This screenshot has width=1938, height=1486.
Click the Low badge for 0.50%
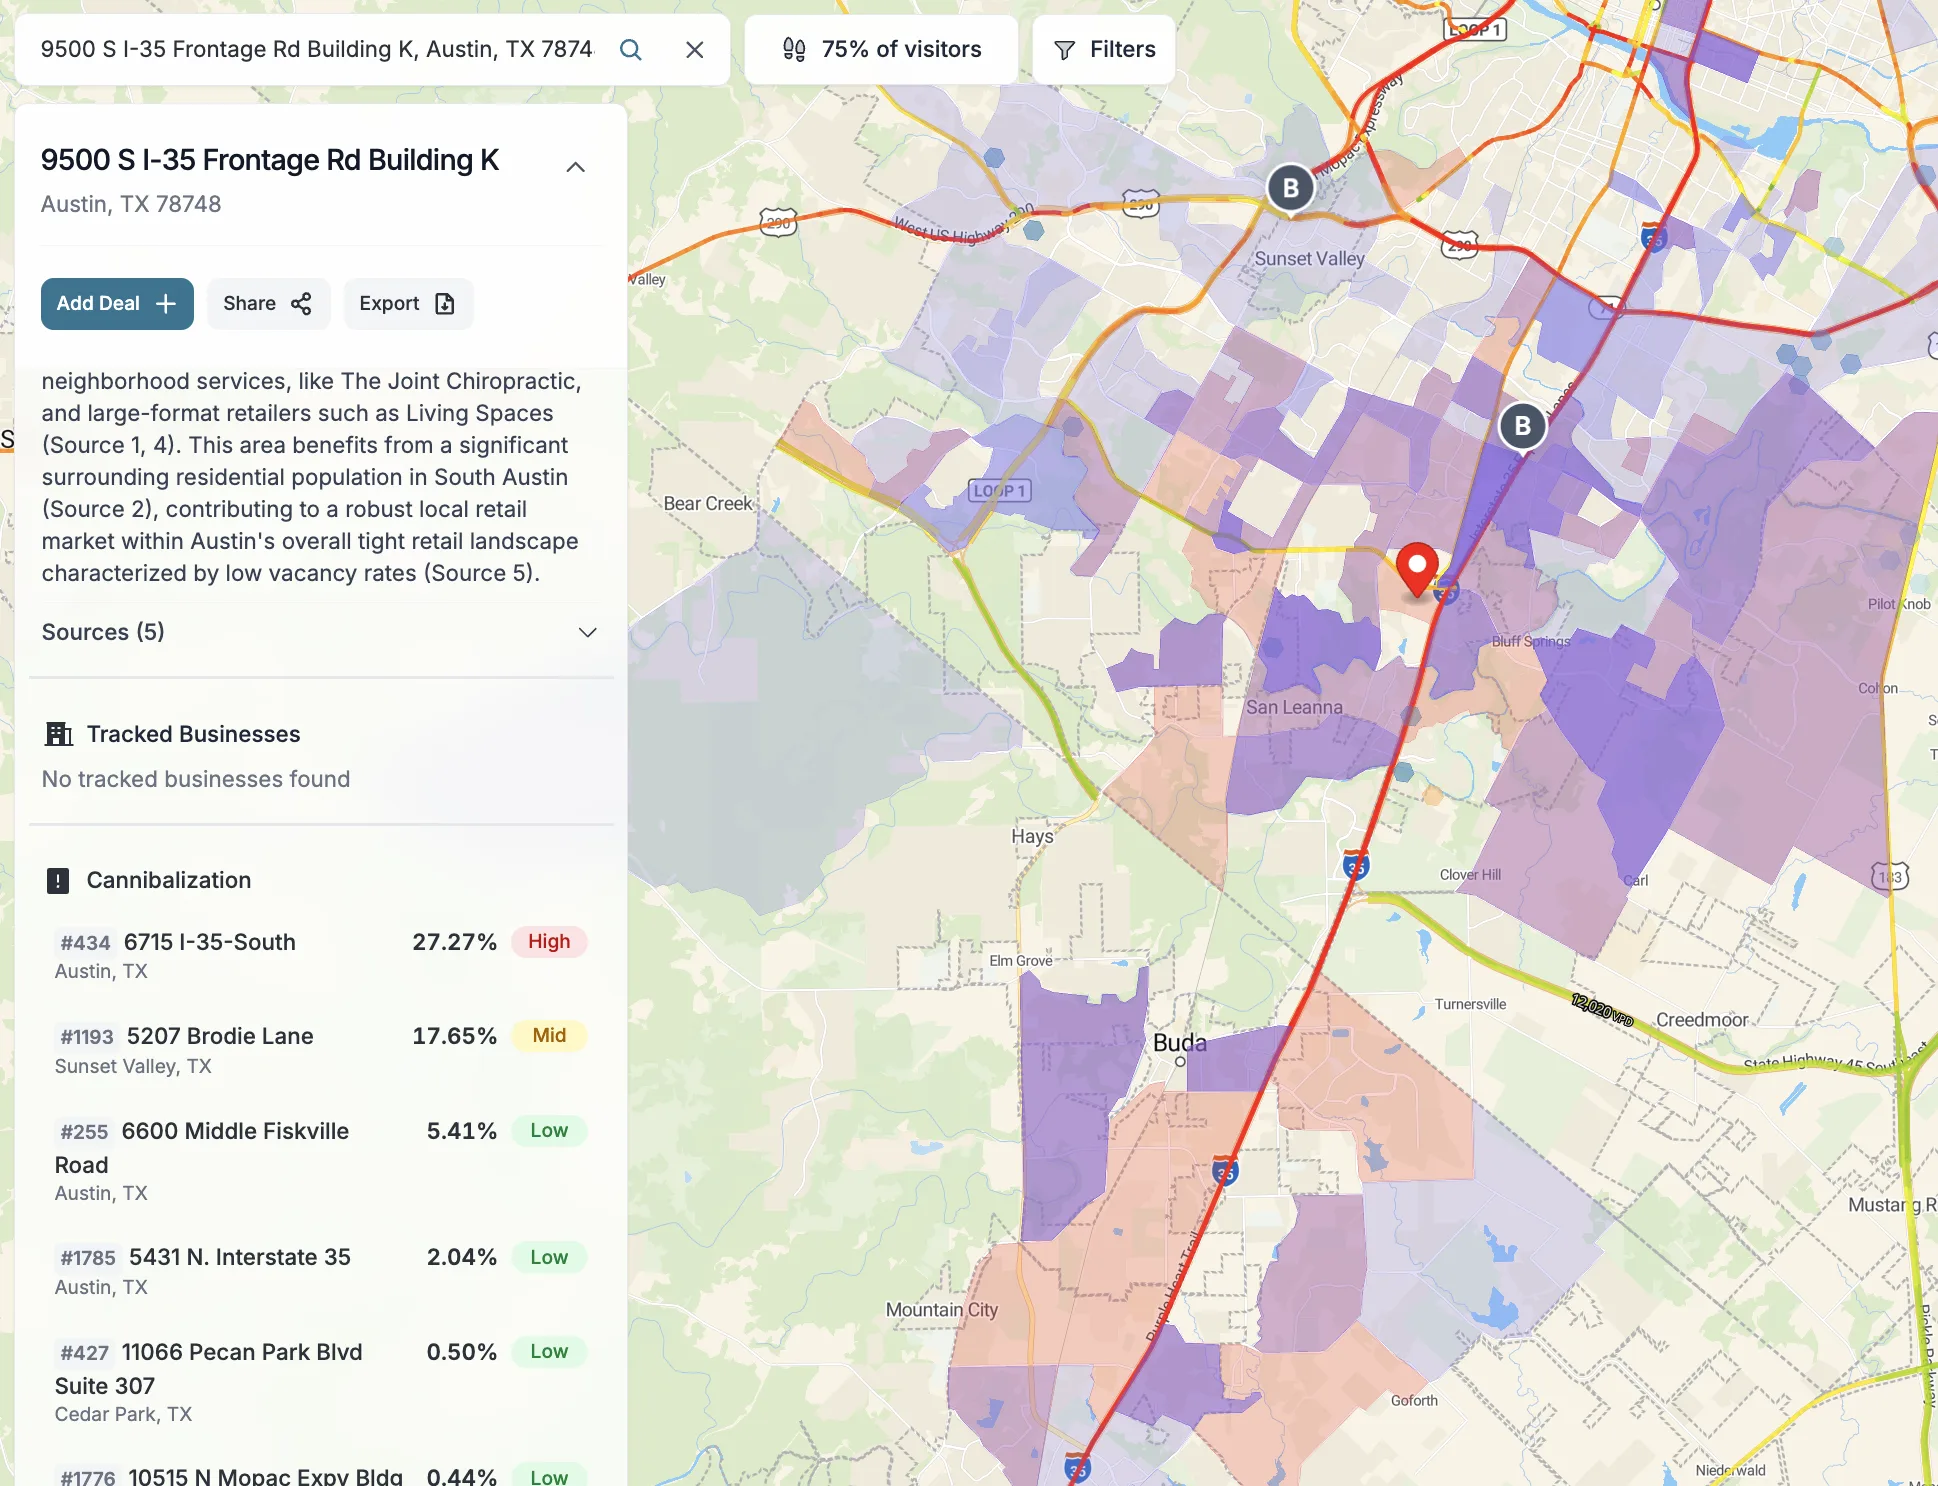(x=549, y=1352)
